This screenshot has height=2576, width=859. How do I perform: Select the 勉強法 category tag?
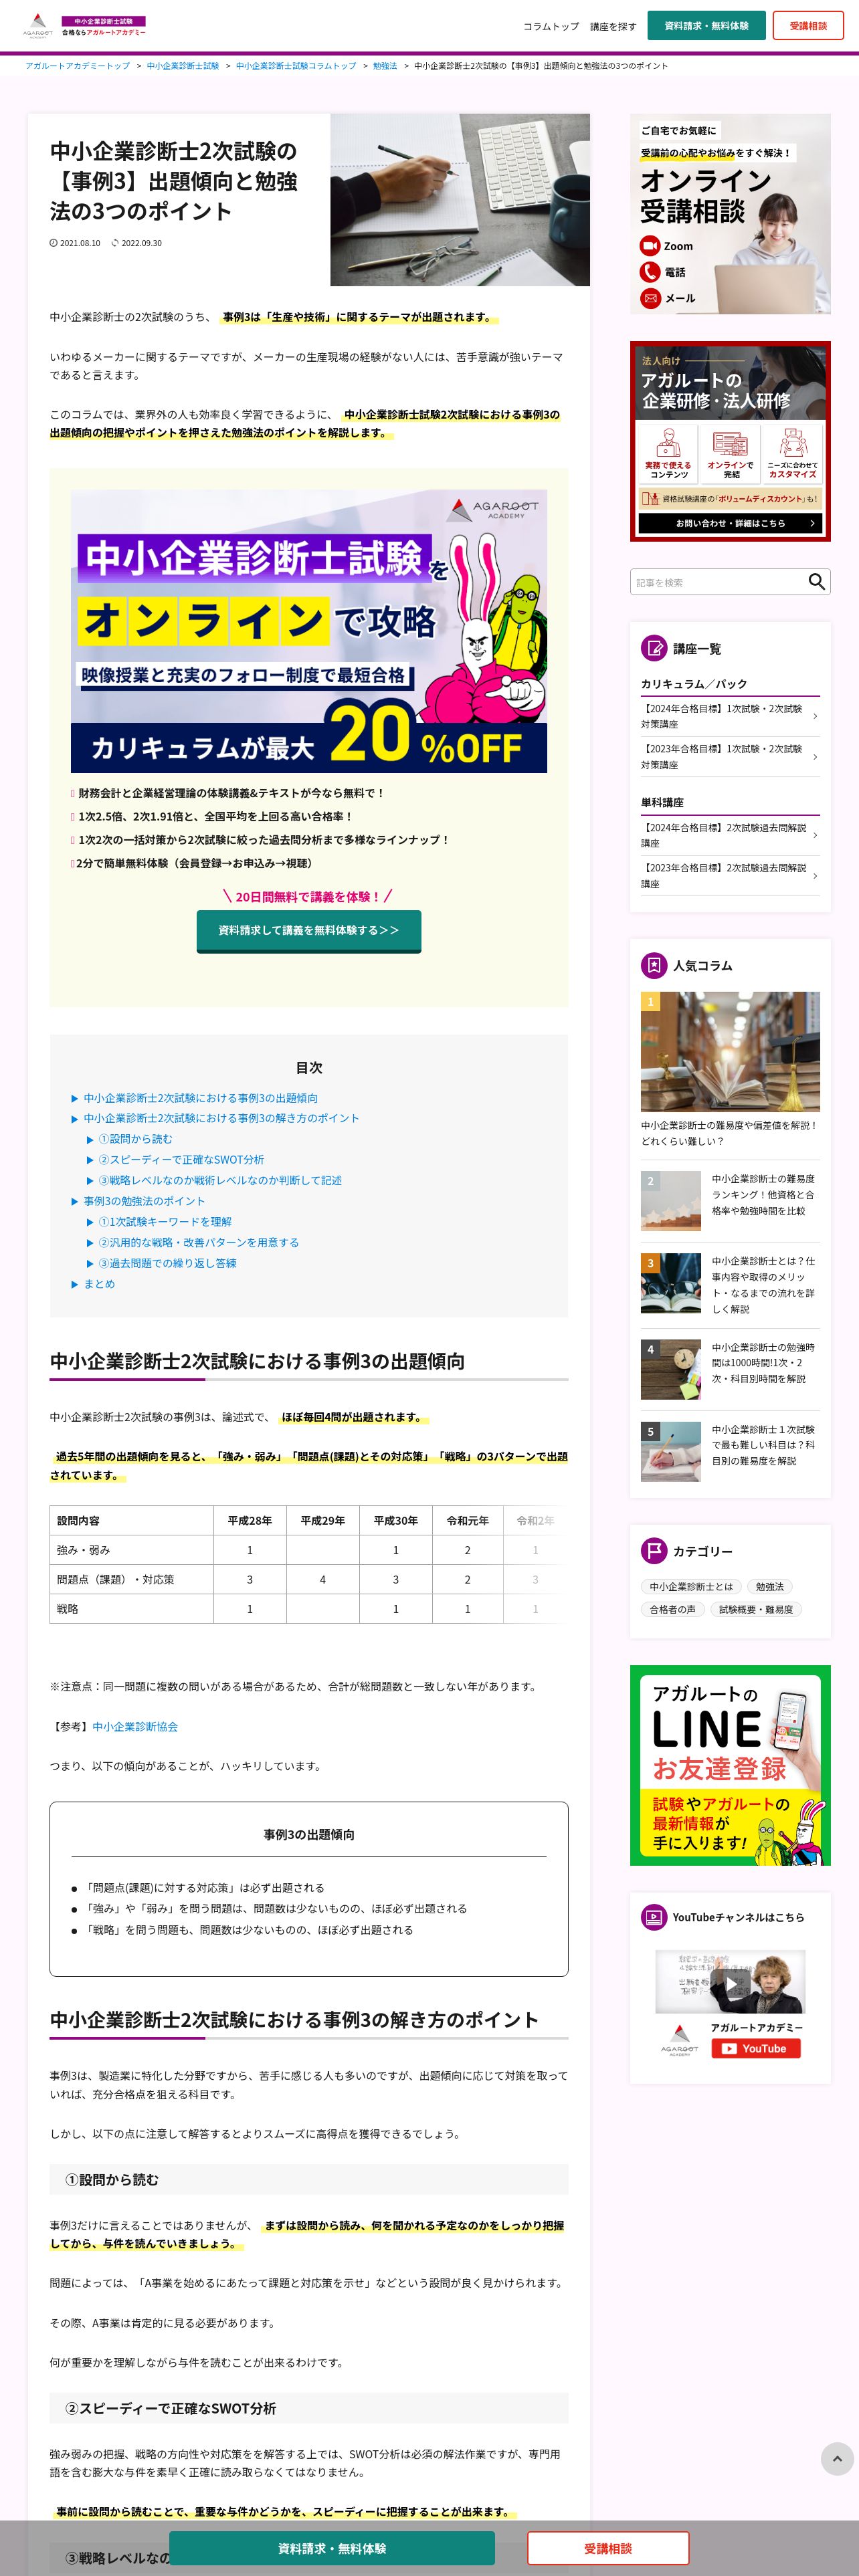point(769,1587)
